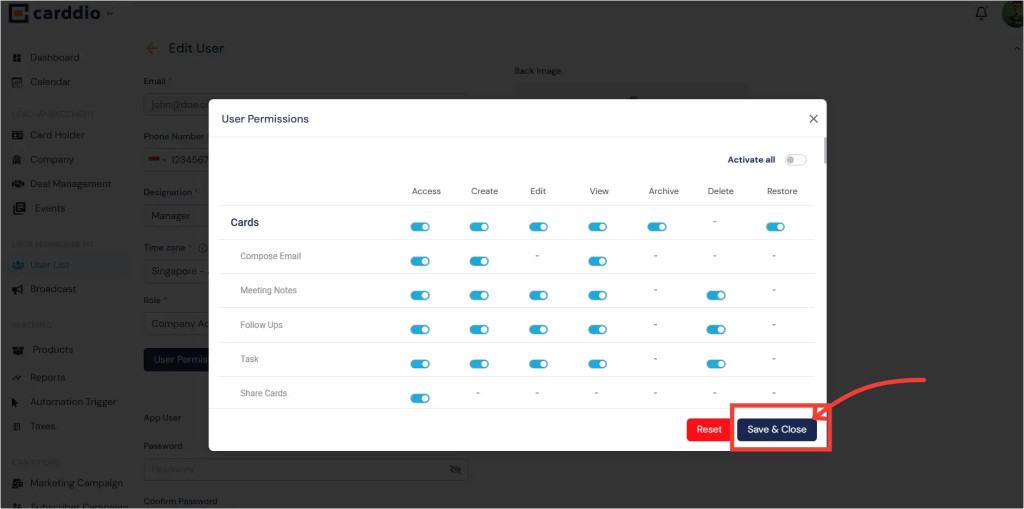Open Card Holder via its sidebar icon
The width and height of the screenshot is (1024, 509).
(x=18, y=135)
